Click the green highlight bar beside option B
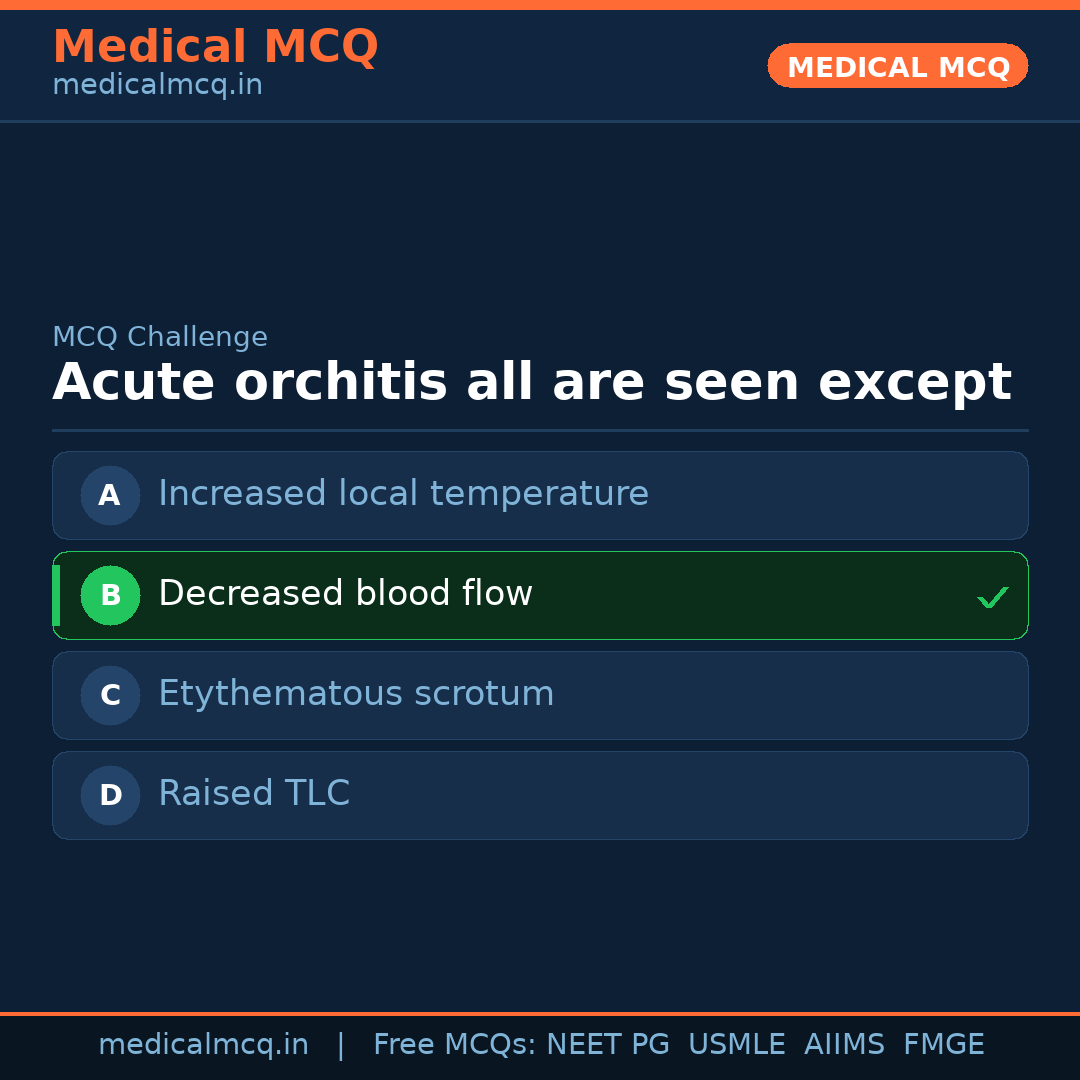The width and height of the screenshot is (1080, 1080). [x=55, y=595]
